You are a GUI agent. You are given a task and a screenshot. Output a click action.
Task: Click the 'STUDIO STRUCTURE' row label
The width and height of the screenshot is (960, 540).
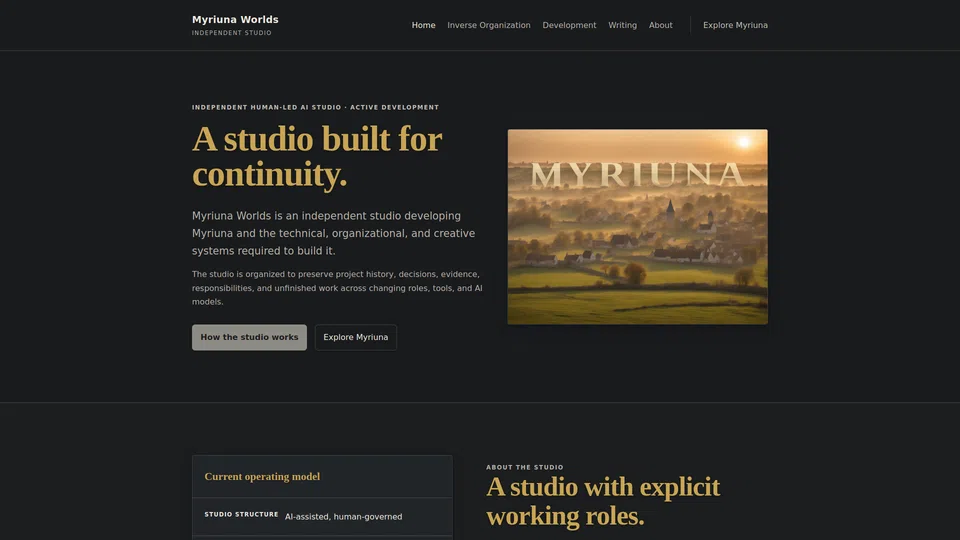(241, 514)
